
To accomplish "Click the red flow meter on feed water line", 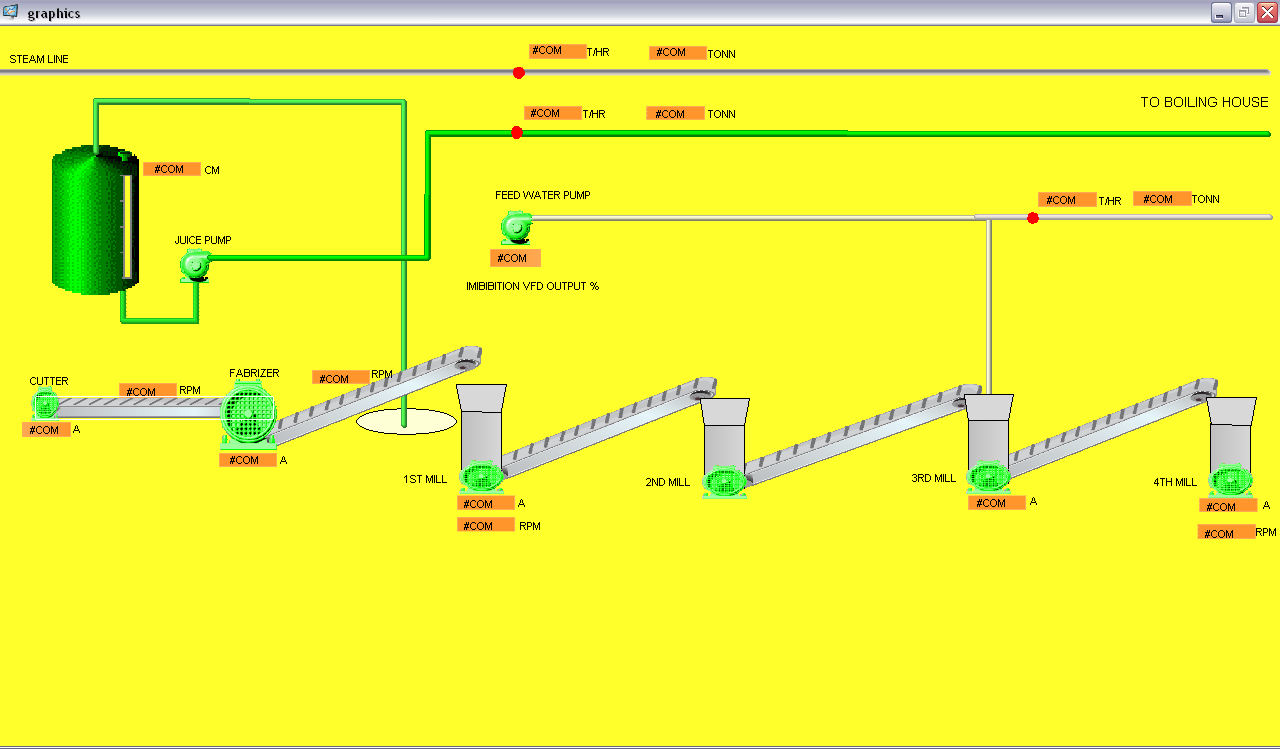I will 1032,218.
